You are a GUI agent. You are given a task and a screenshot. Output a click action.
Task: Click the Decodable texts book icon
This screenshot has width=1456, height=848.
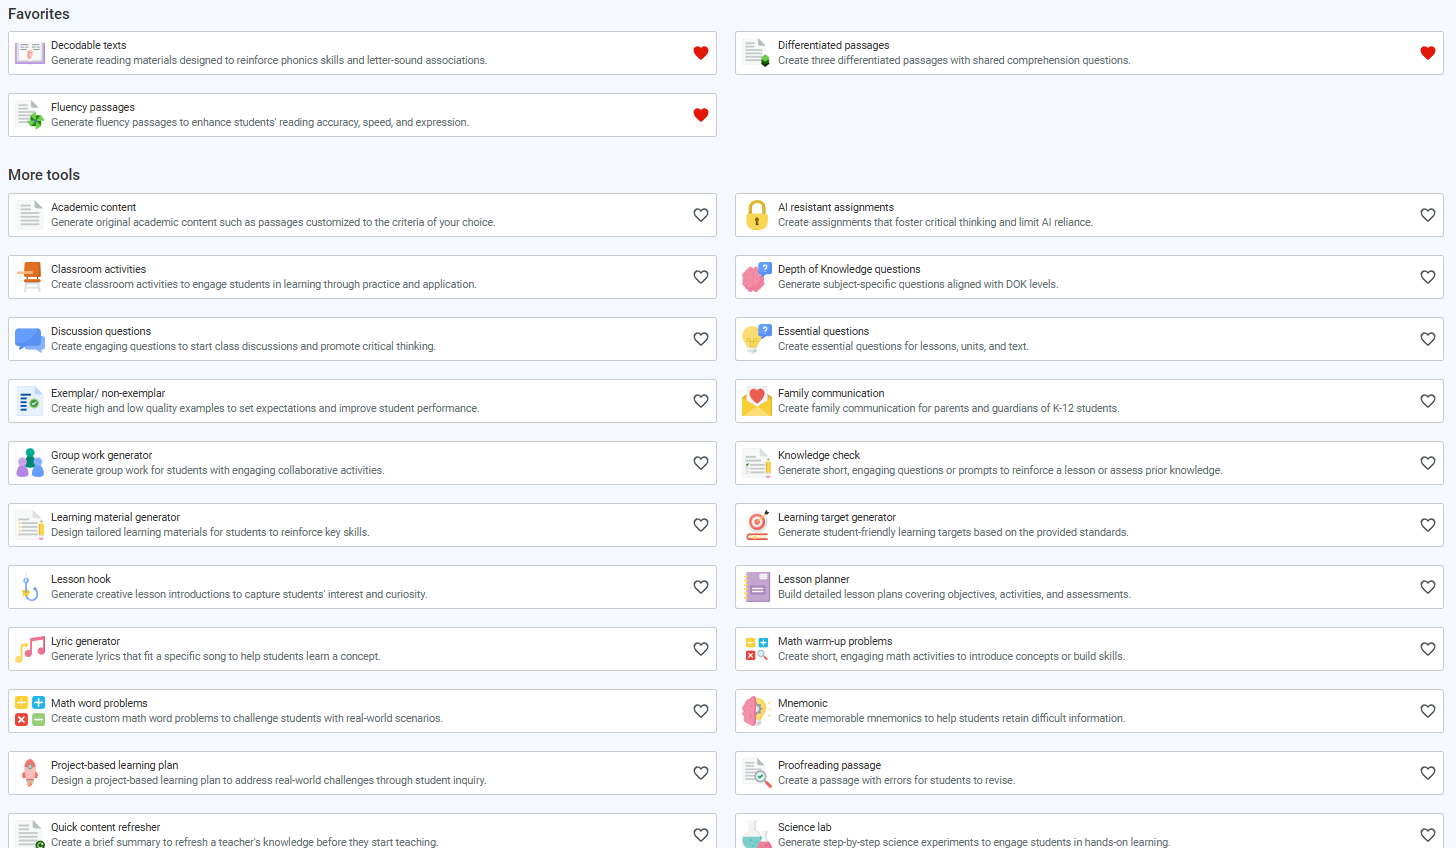coord(30,53)
